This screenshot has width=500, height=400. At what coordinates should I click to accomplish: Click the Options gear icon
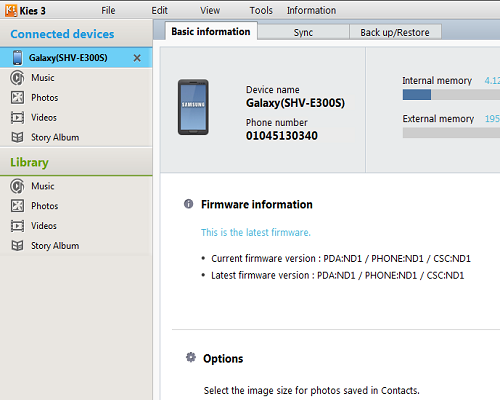[191, 357]
